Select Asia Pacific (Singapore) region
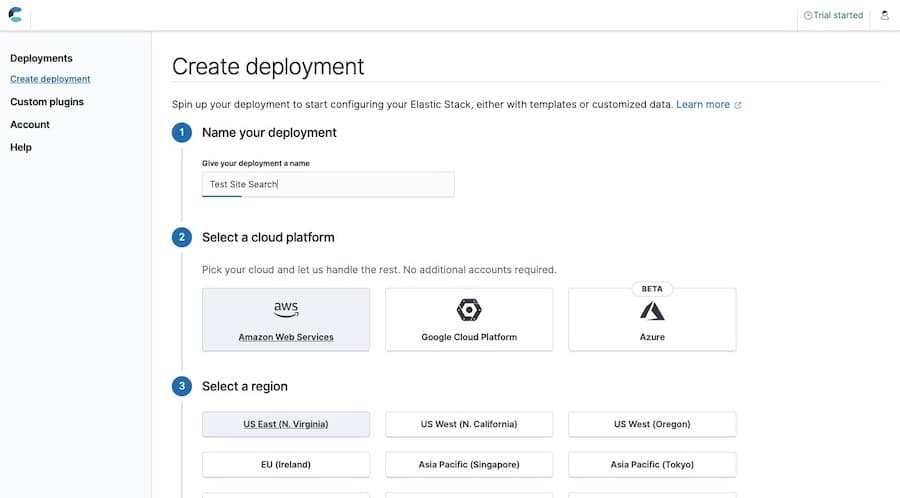 point(469,464)
